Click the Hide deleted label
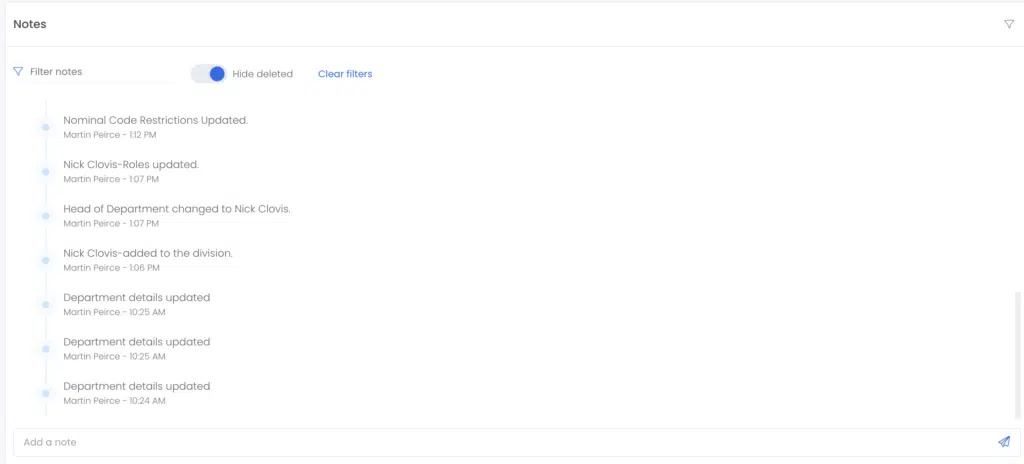Image resolution: width=1024 pixels, height=464 pixels. pyautogui.click(x=263, y=74)
